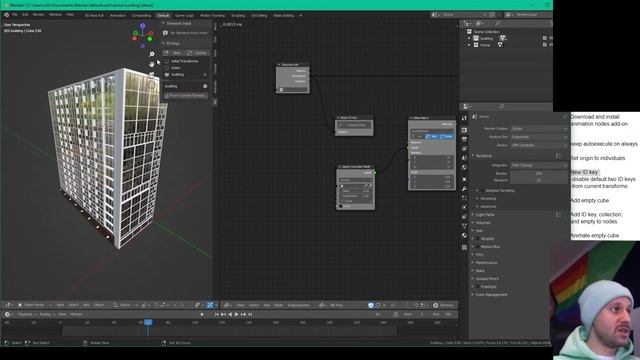Screen dimensions: 640x360
Task: Click the play animation button
Action: pos(237,314)
